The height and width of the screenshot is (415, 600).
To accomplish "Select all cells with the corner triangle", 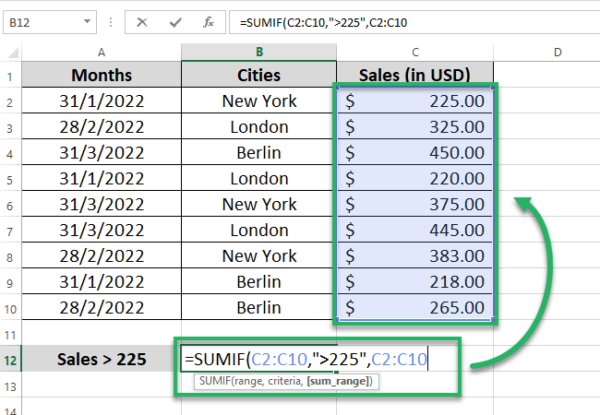I will coord(13,52).
